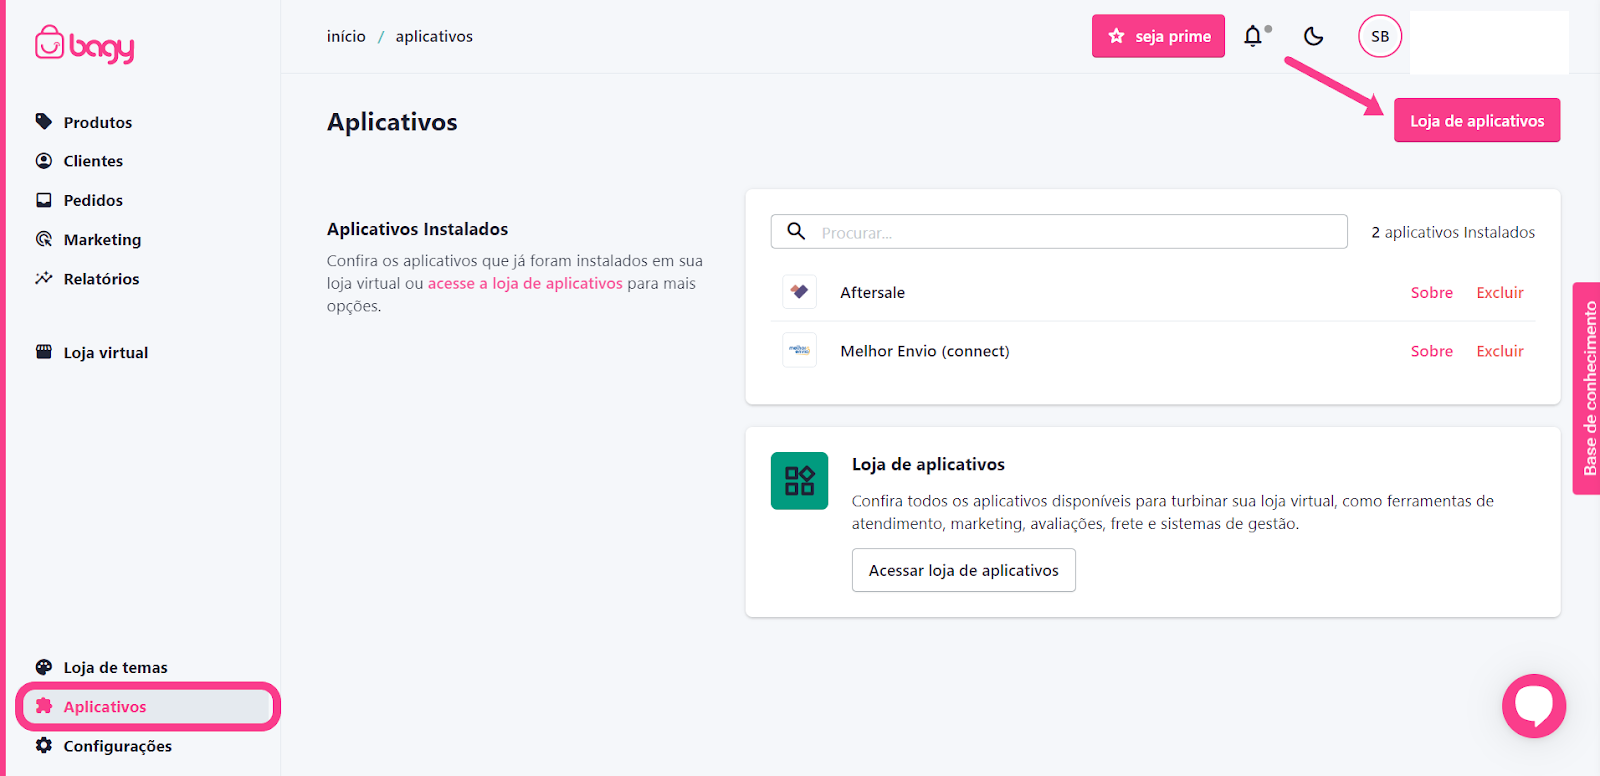The image size is (1600, 776).
Task: Click Sobre for Melhor Envio (connect)
Action: click(x=1431, y=351)
